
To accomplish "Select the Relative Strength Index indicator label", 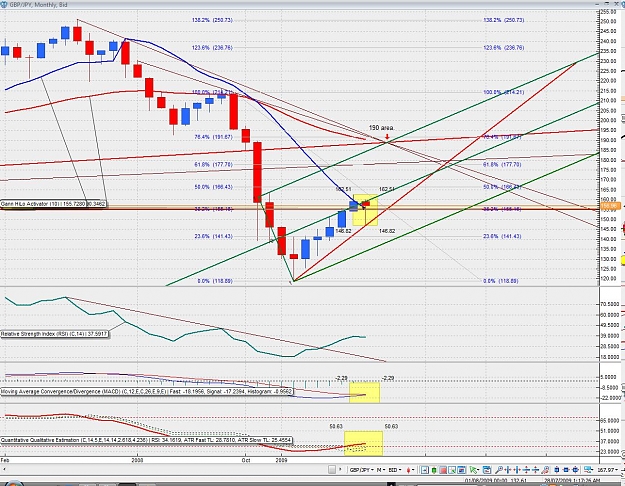I will [x=54, y=334].
